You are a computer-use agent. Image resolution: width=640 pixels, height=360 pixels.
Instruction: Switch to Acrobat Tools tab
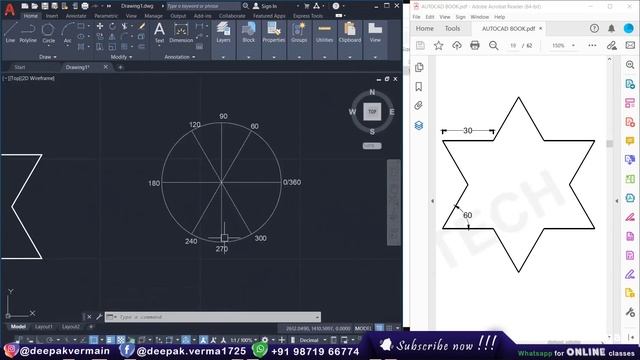pyautogui.click(x=452, y=29)
